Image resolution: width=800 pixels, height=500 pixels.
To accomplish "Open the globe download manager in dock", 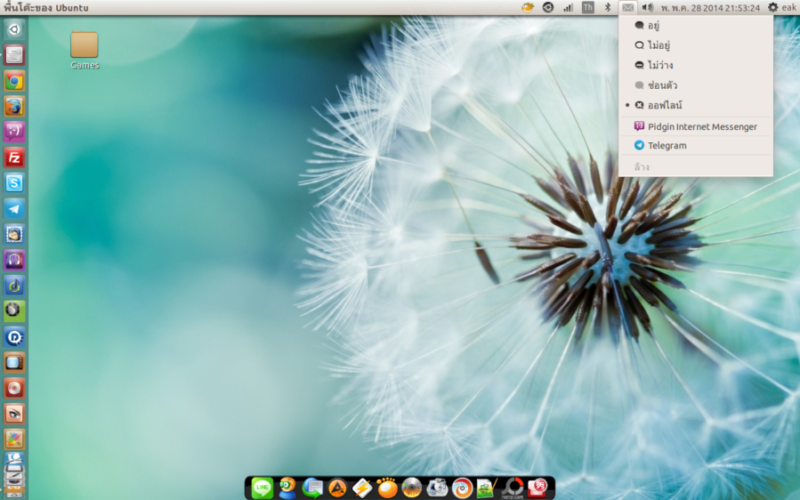I will click(312, 488).
